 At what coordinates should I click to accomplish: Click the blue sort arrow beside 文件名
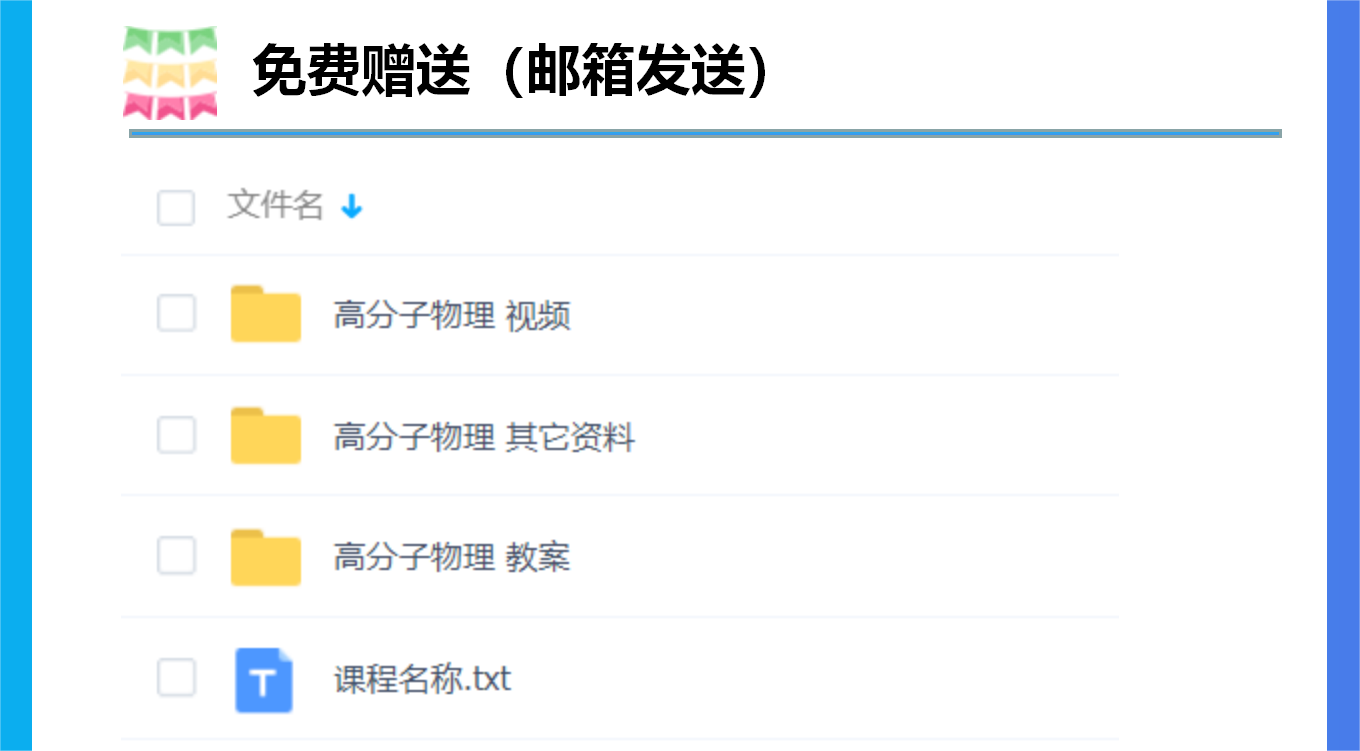pos(351,207)
